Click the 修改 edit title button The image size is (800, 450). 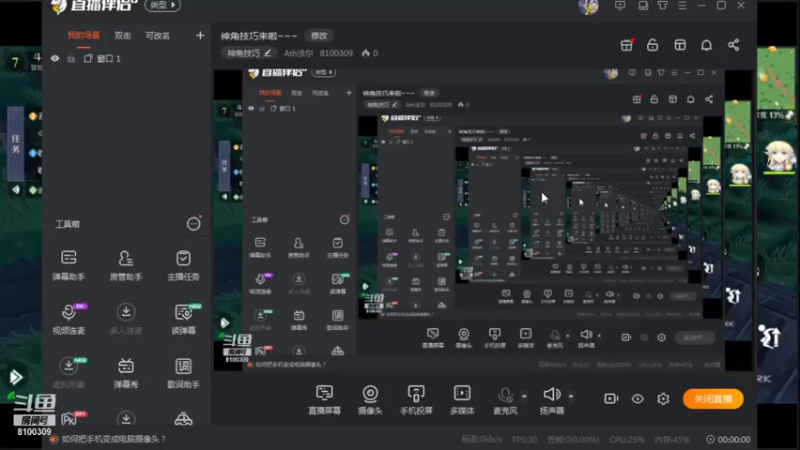click(319, 35)
